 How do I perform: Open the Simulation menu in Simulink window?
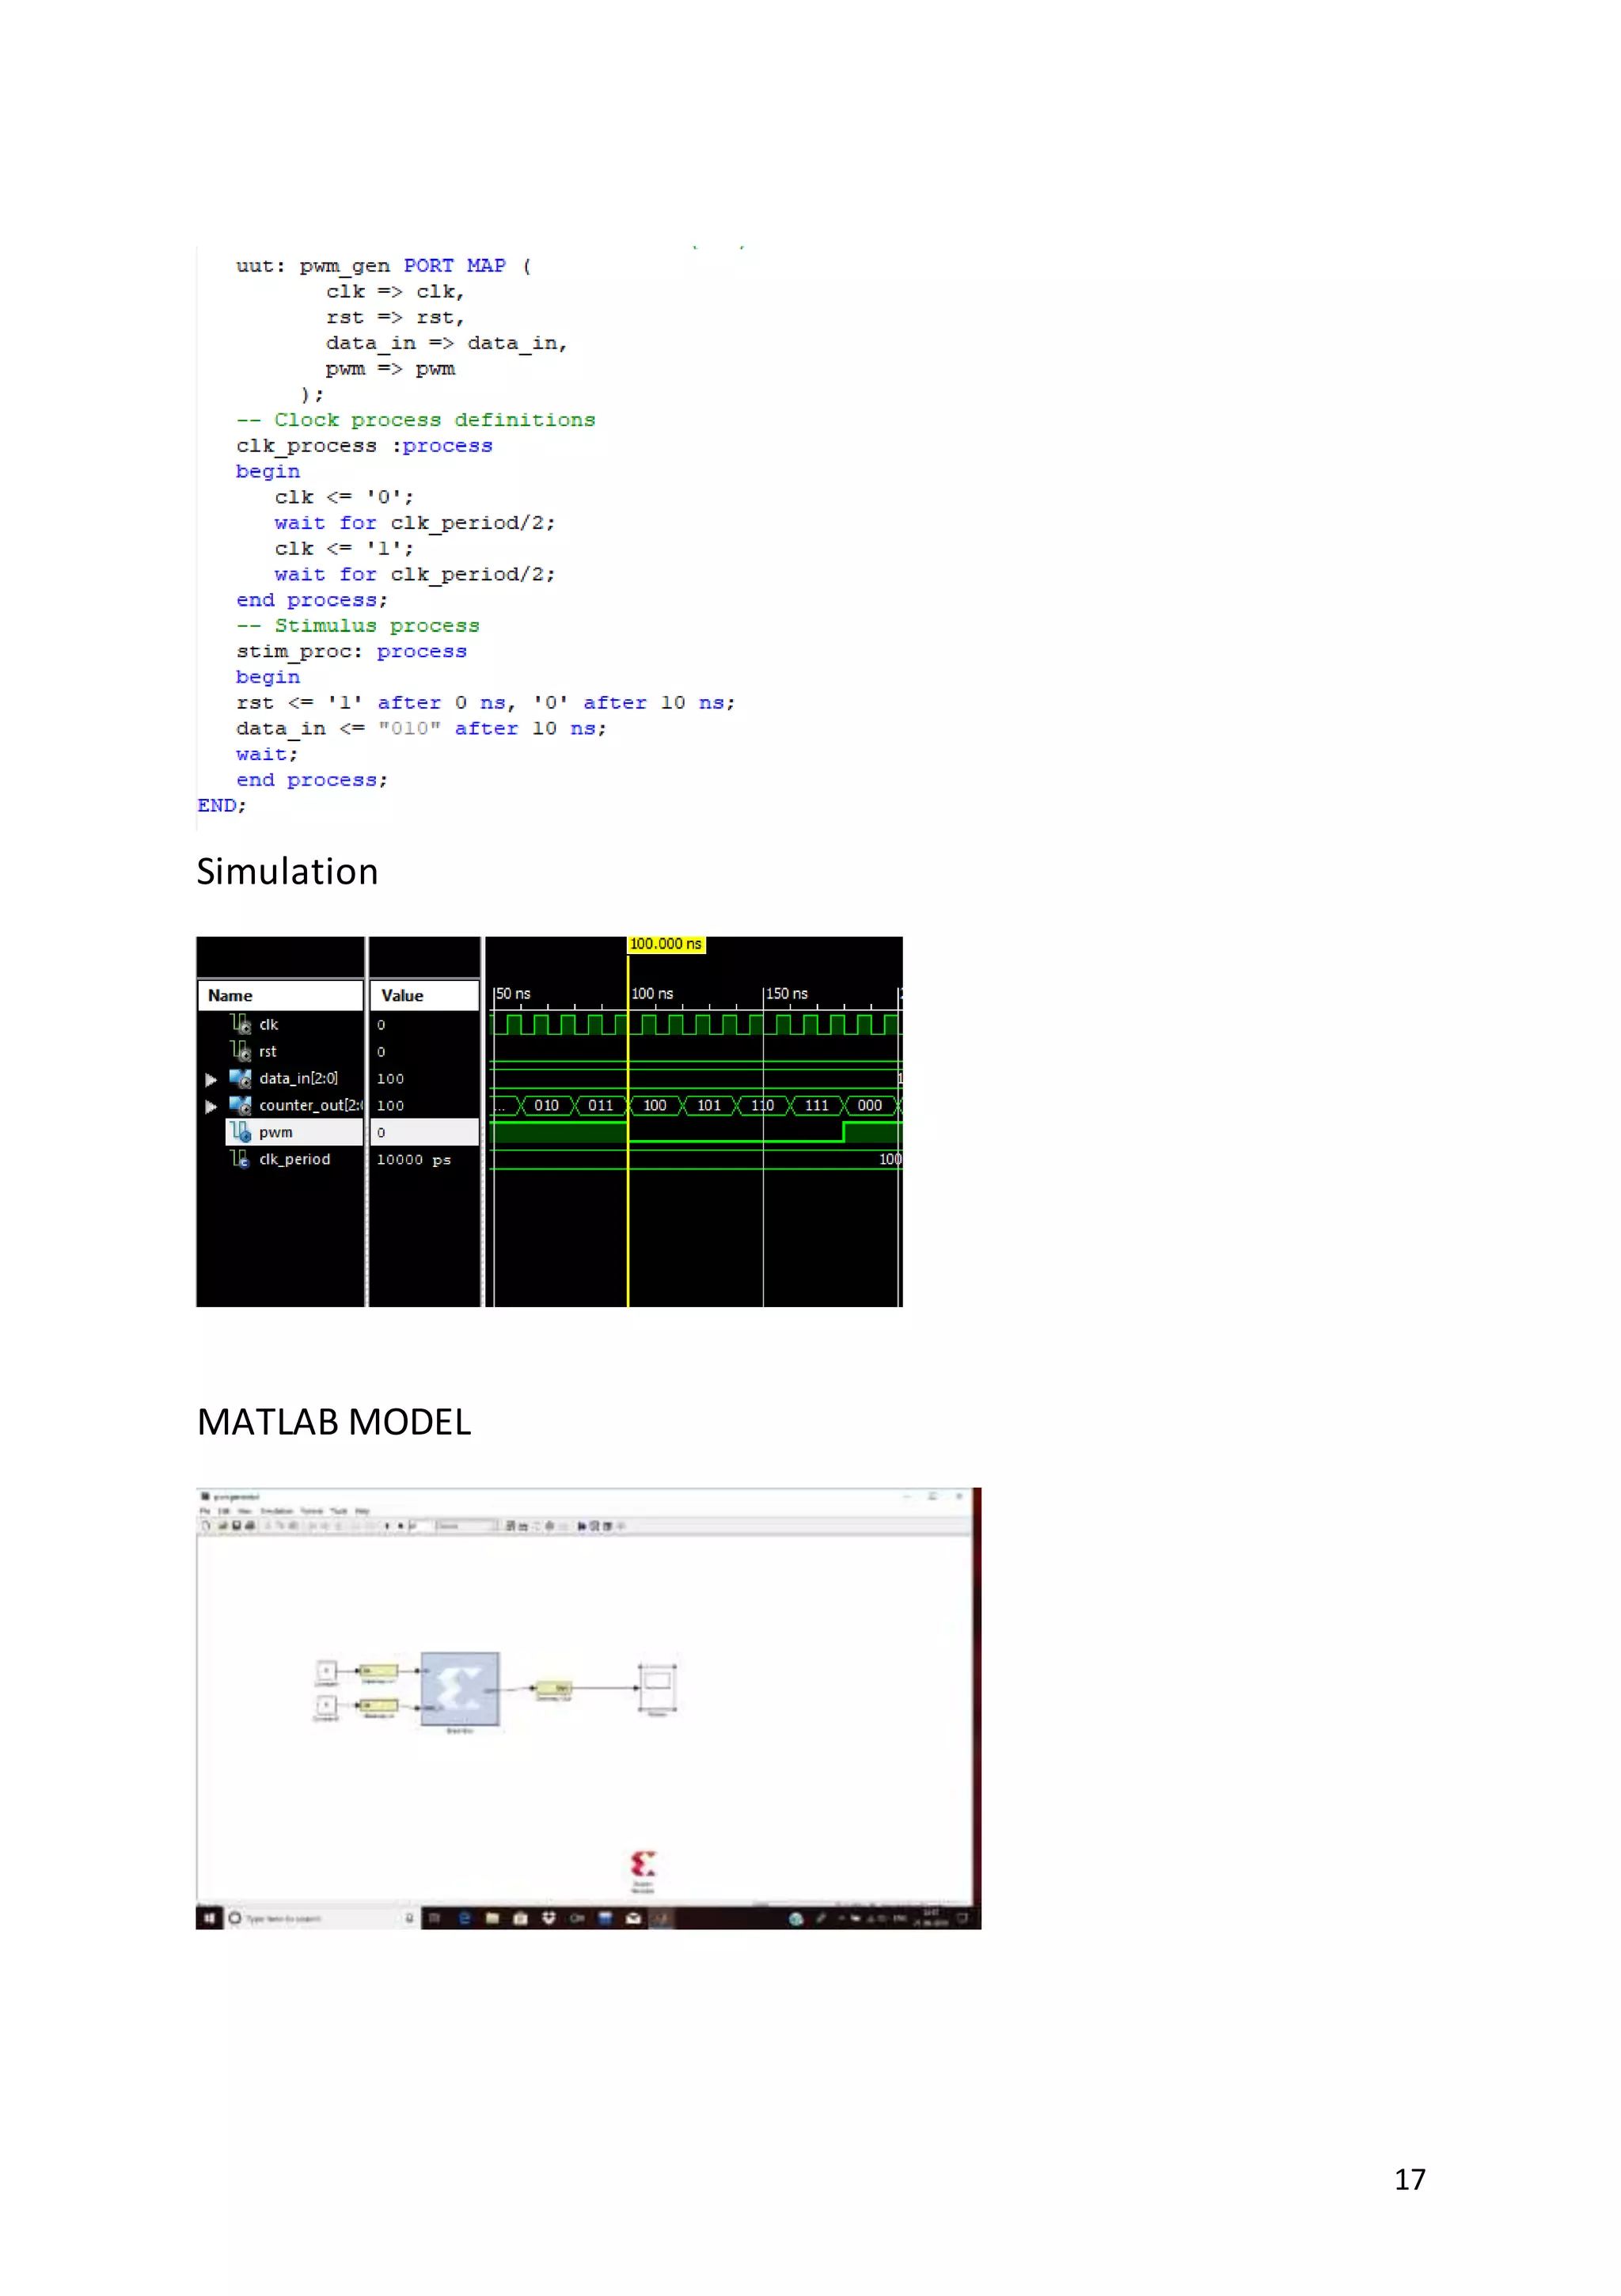click(x=276, y=1511)
